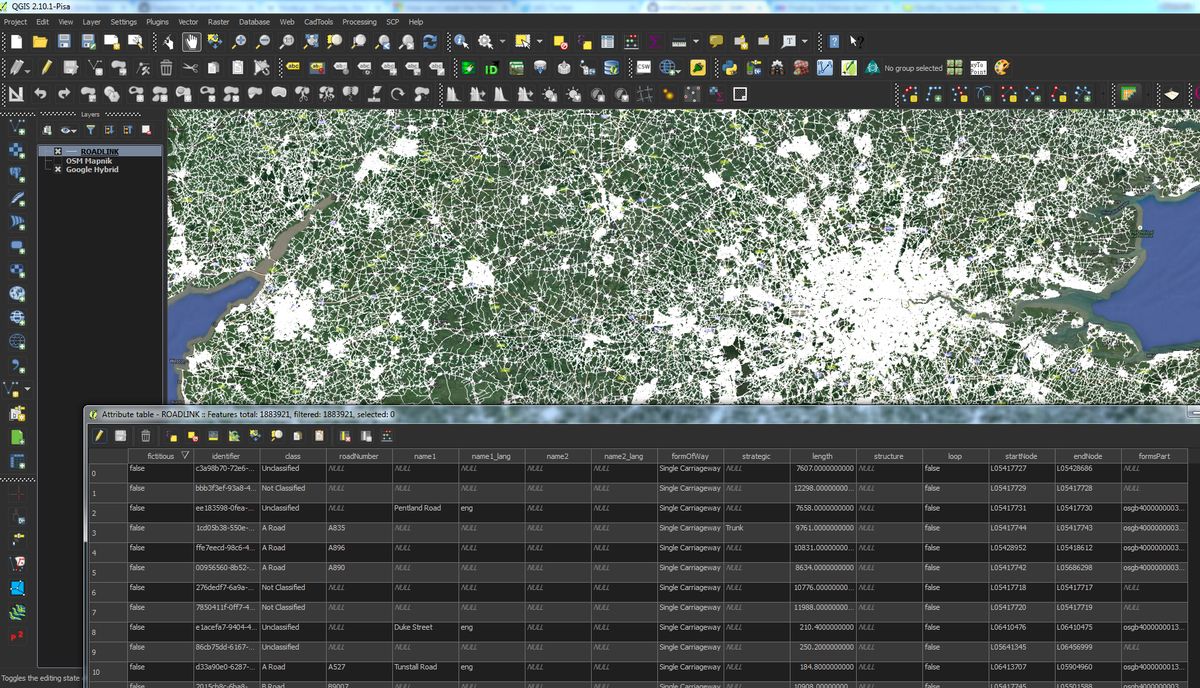Click the Zoom In magnifier tool

pyautogui.click(x=239, y=41)
